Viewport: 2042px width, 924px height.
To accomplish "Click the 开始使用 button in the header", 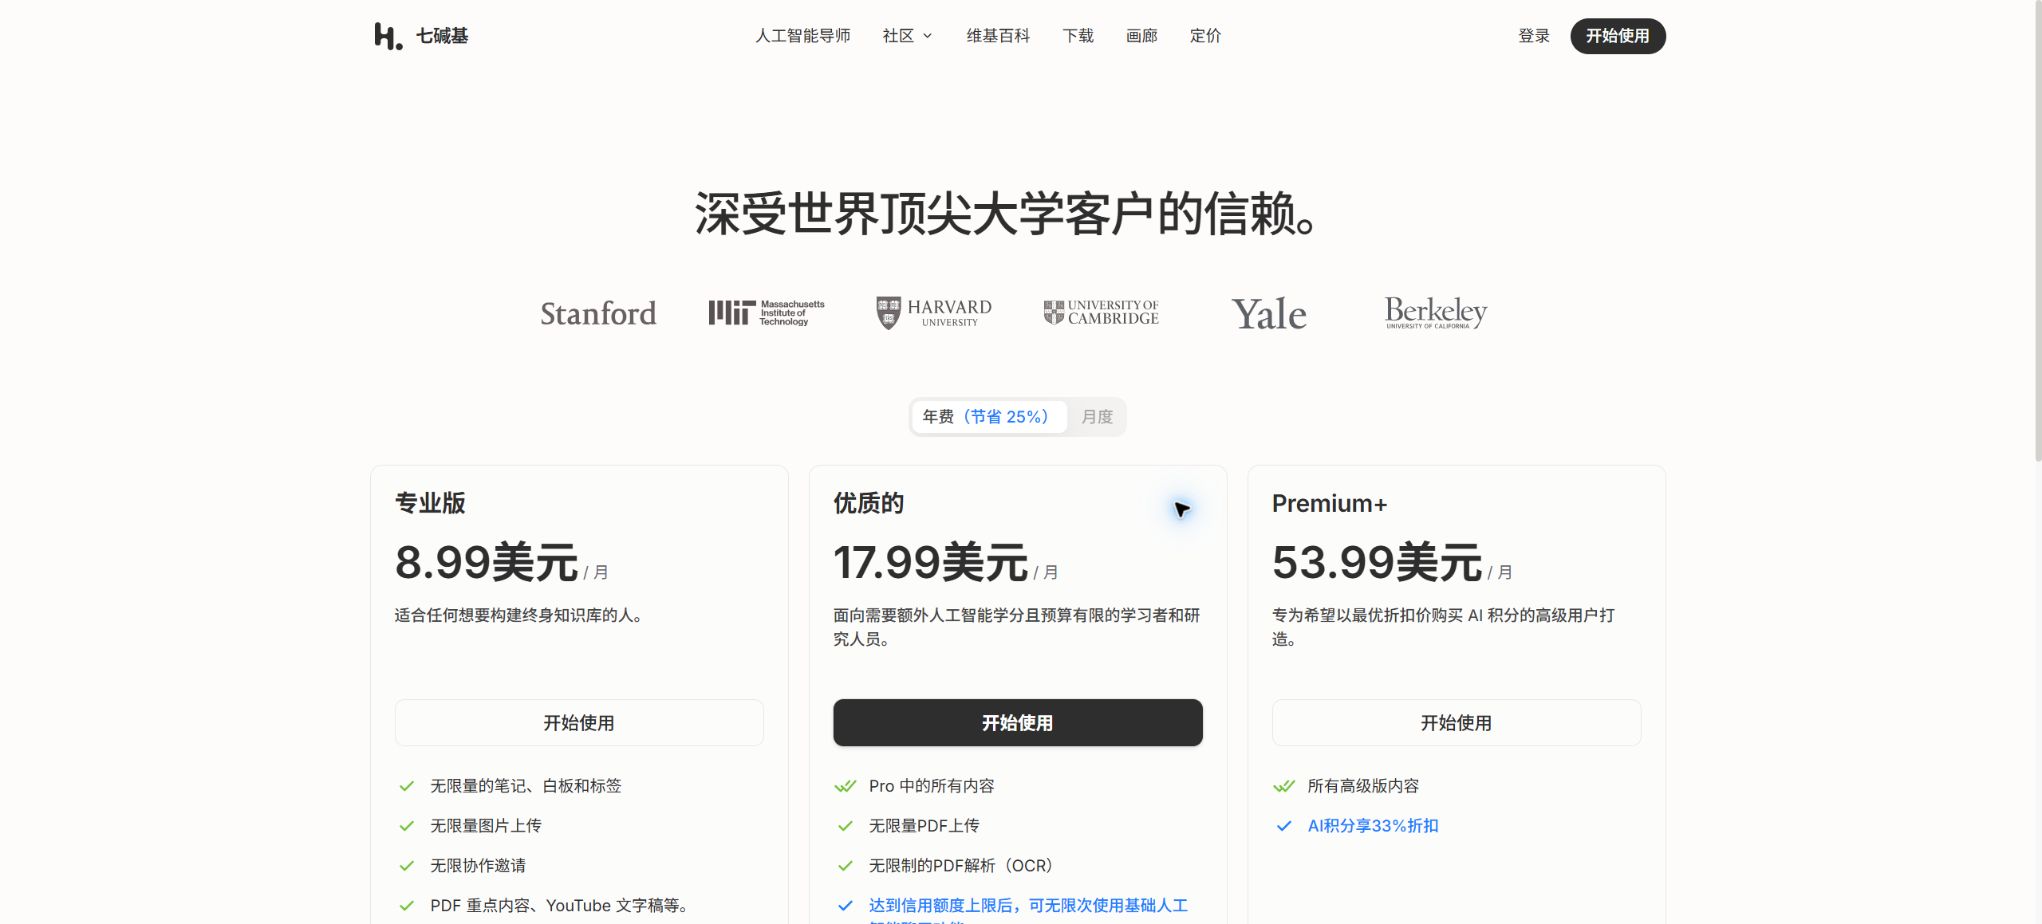I will point(1618,36).
